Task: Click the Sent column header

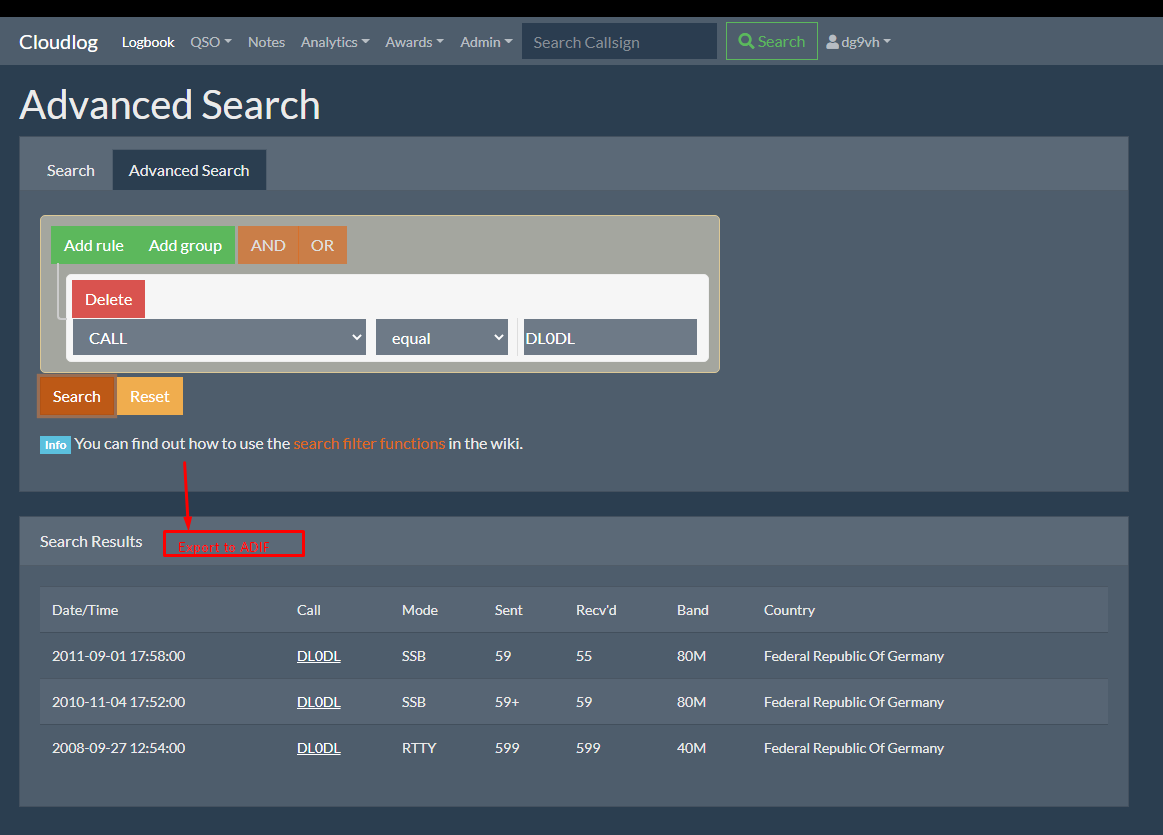Action: pyautogui.click(x=509, y=610)
